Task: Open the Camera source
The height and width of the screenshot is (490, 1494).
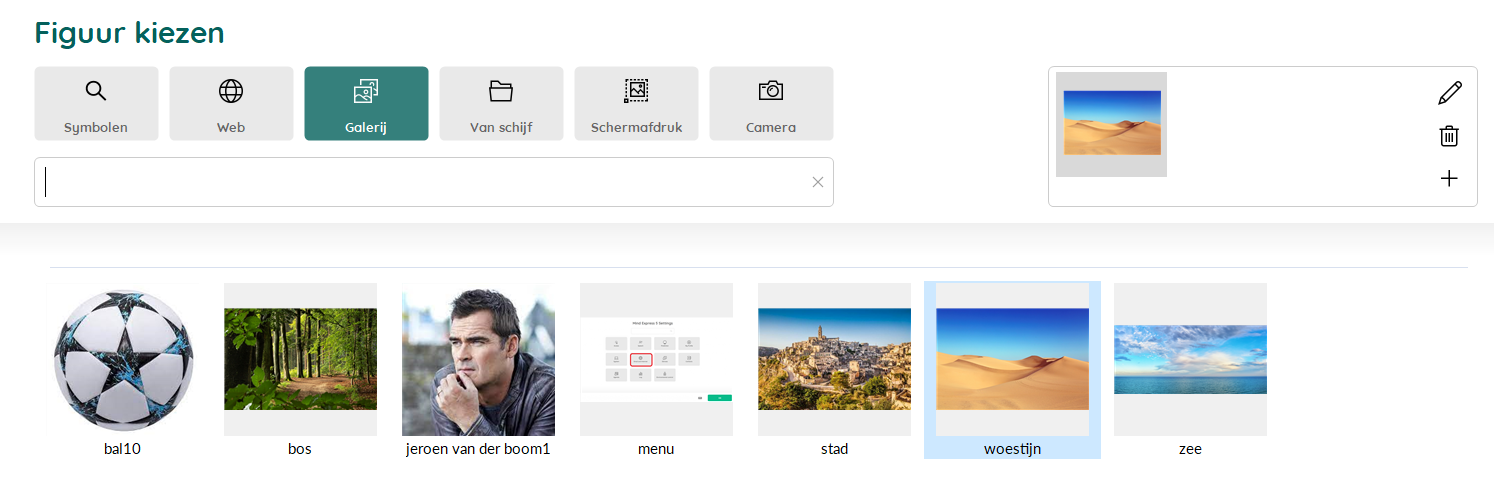Action: [x=771, y=104]
